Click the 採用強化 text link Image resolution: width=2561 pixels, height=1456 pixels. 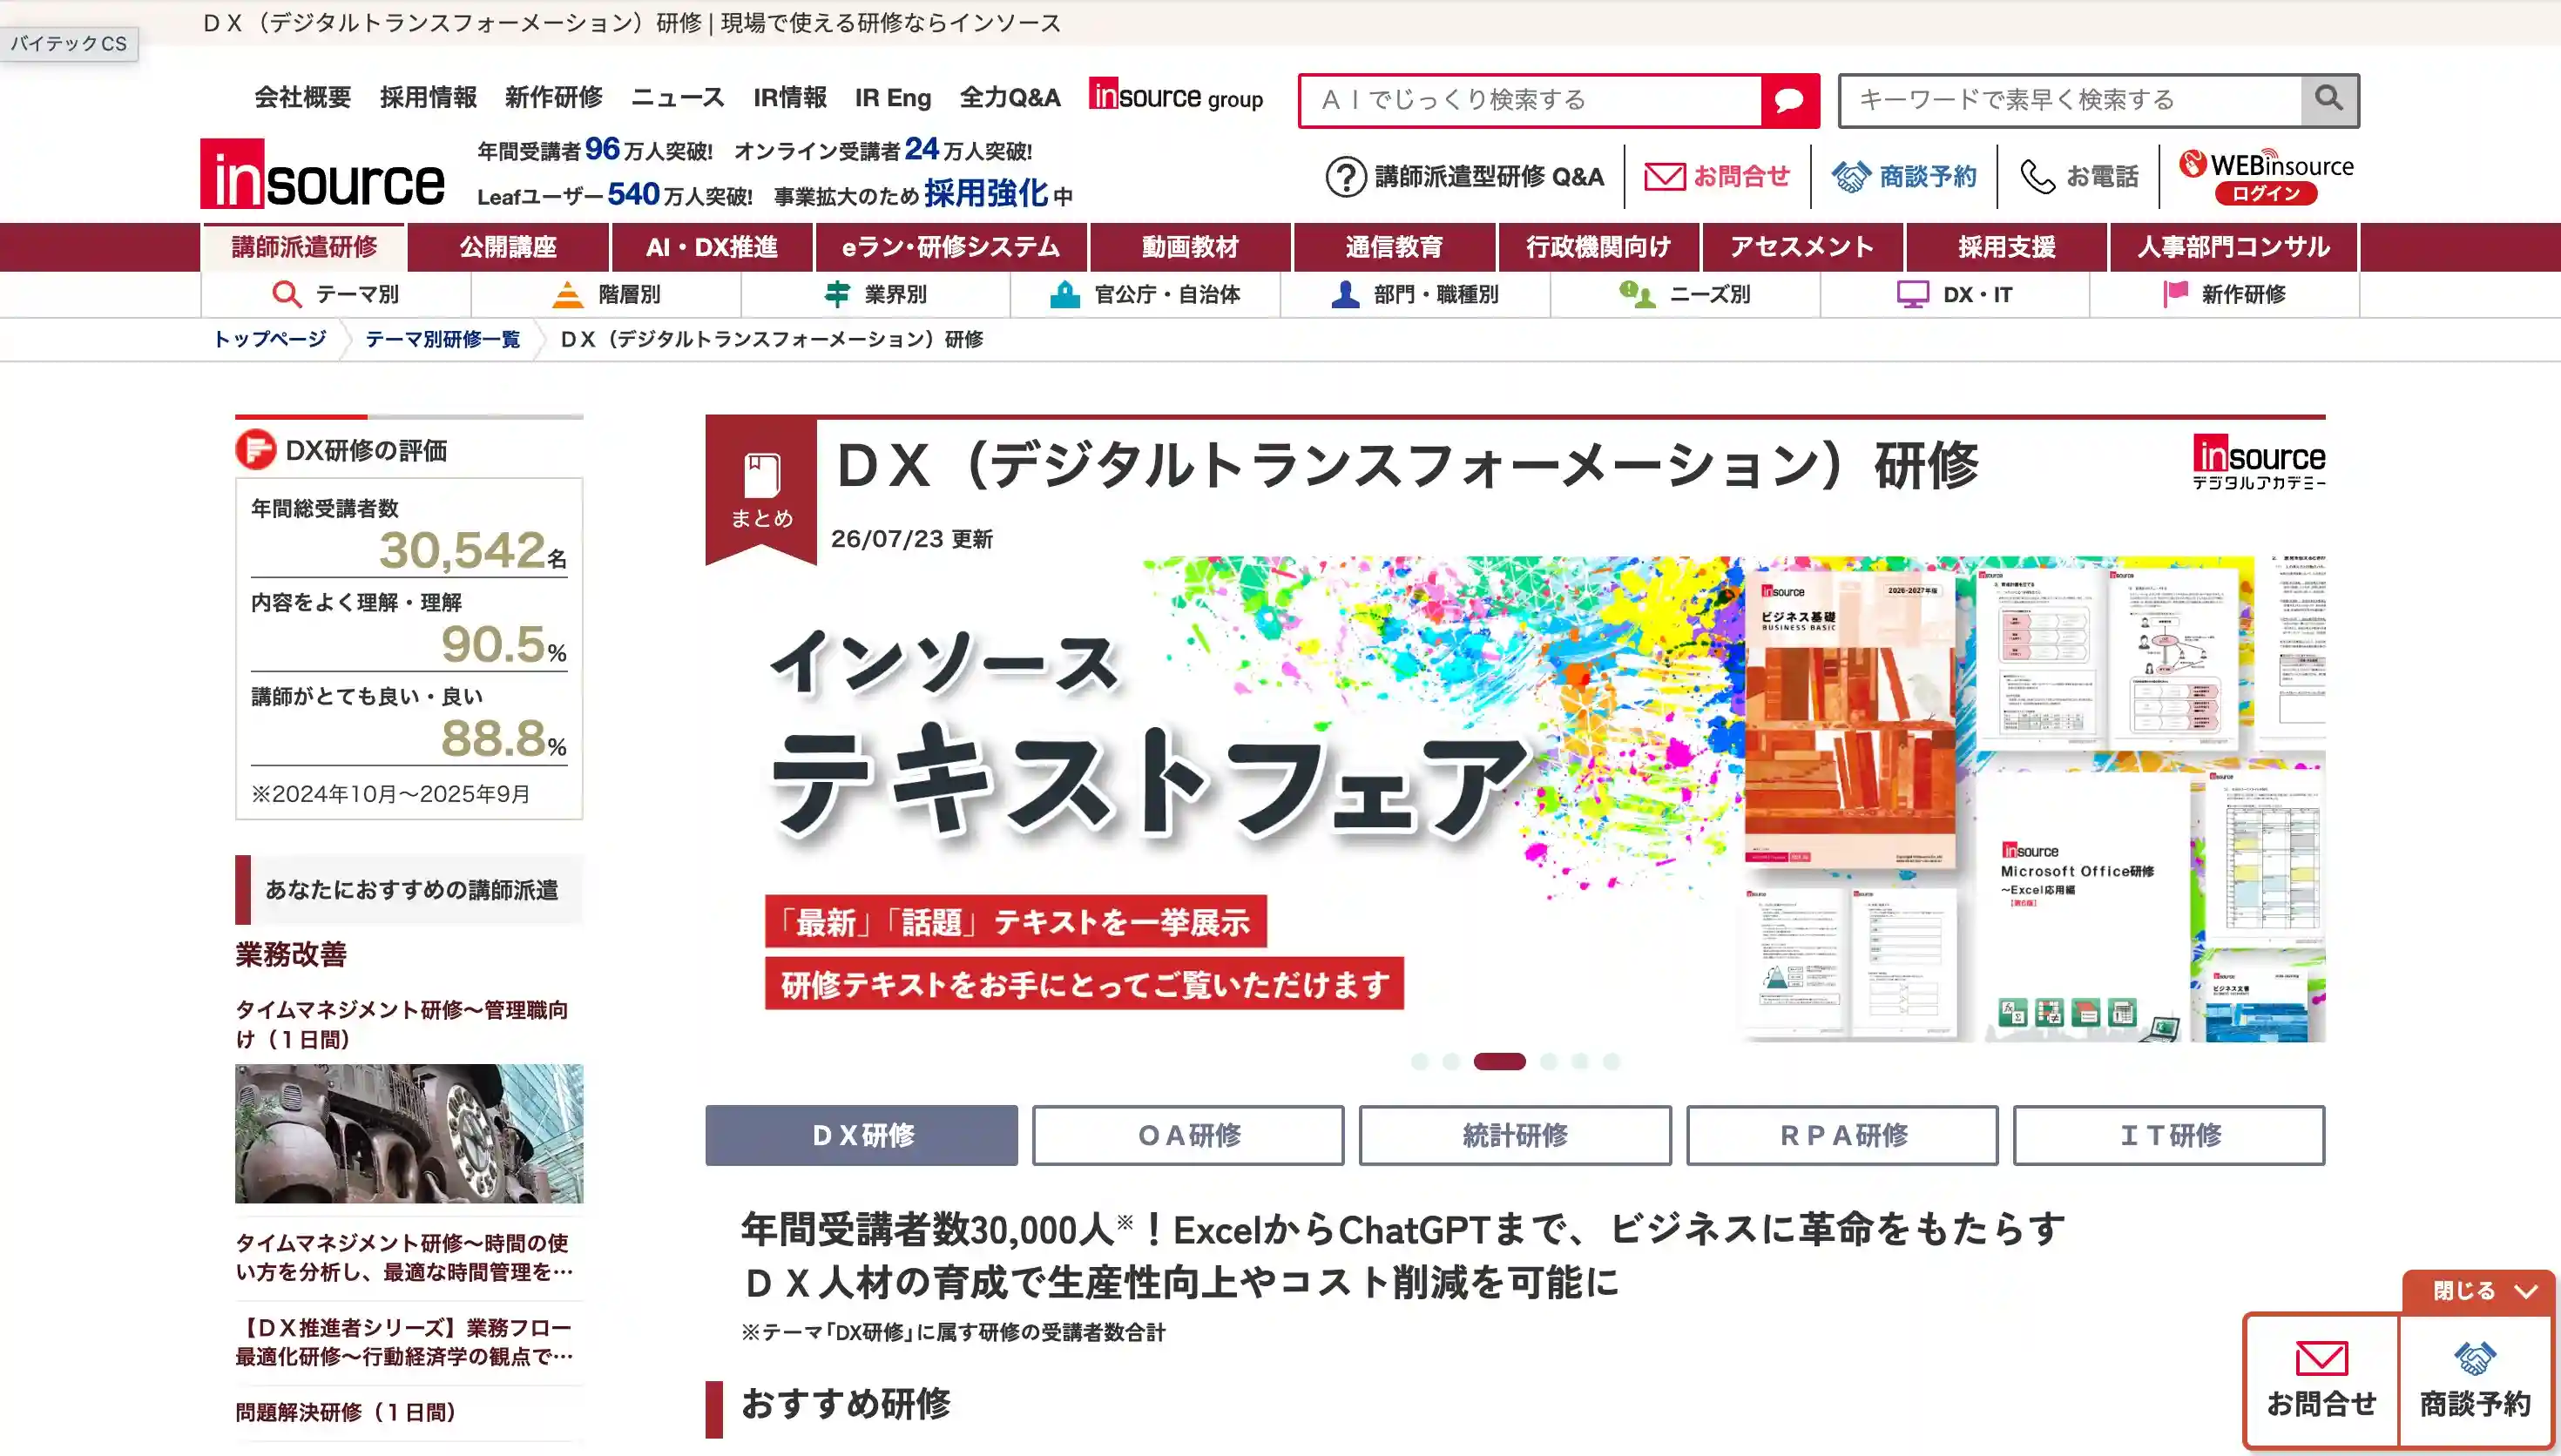click(986, 193)
